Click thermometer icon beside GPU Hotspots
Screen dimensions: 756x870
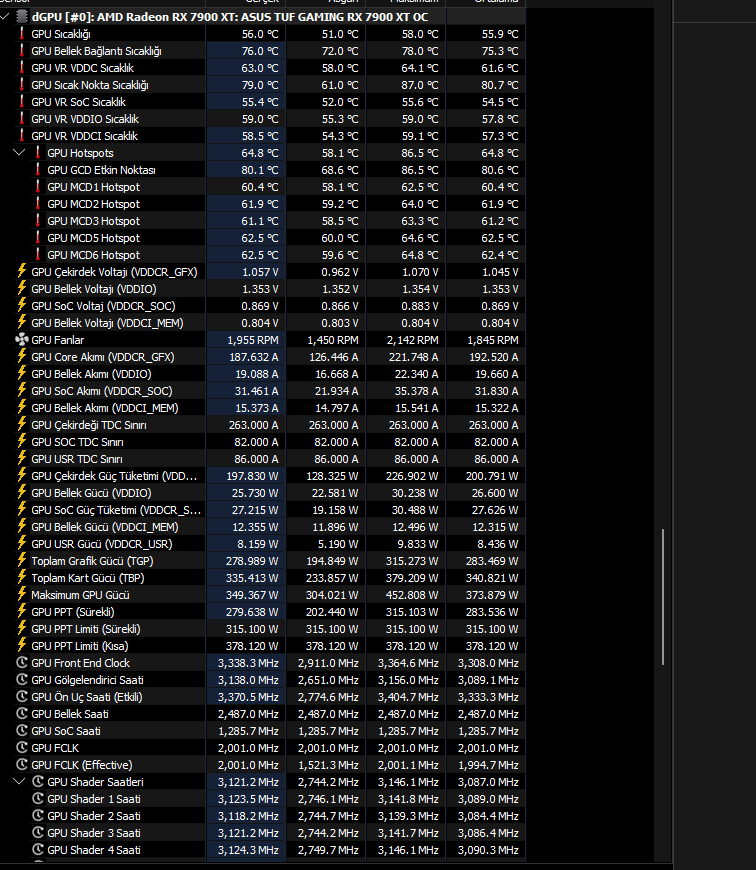click(x=38, y=153)
